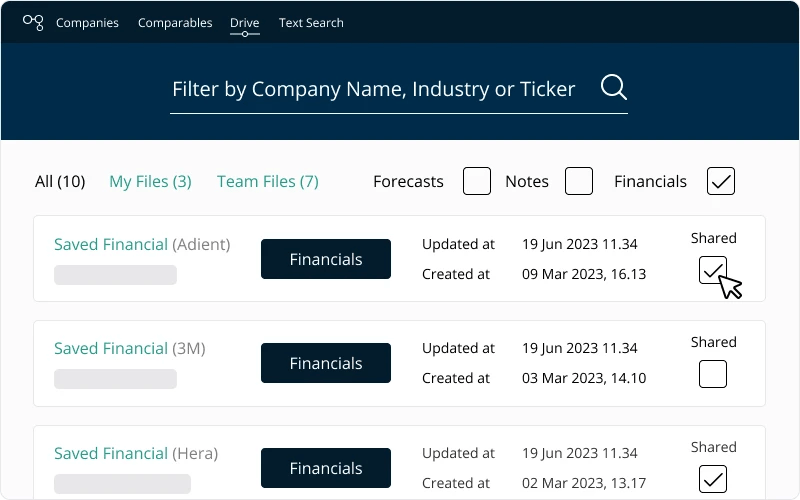Click the app logo icon in the navbar
This screenshot has height=500, width=800.
[x=33, y=22]
